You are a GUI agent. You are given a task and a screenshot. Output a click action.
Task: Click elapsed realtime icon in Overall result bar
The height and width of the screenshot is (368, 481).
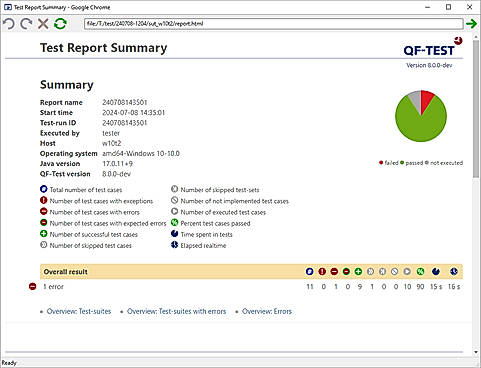(454, 271)
